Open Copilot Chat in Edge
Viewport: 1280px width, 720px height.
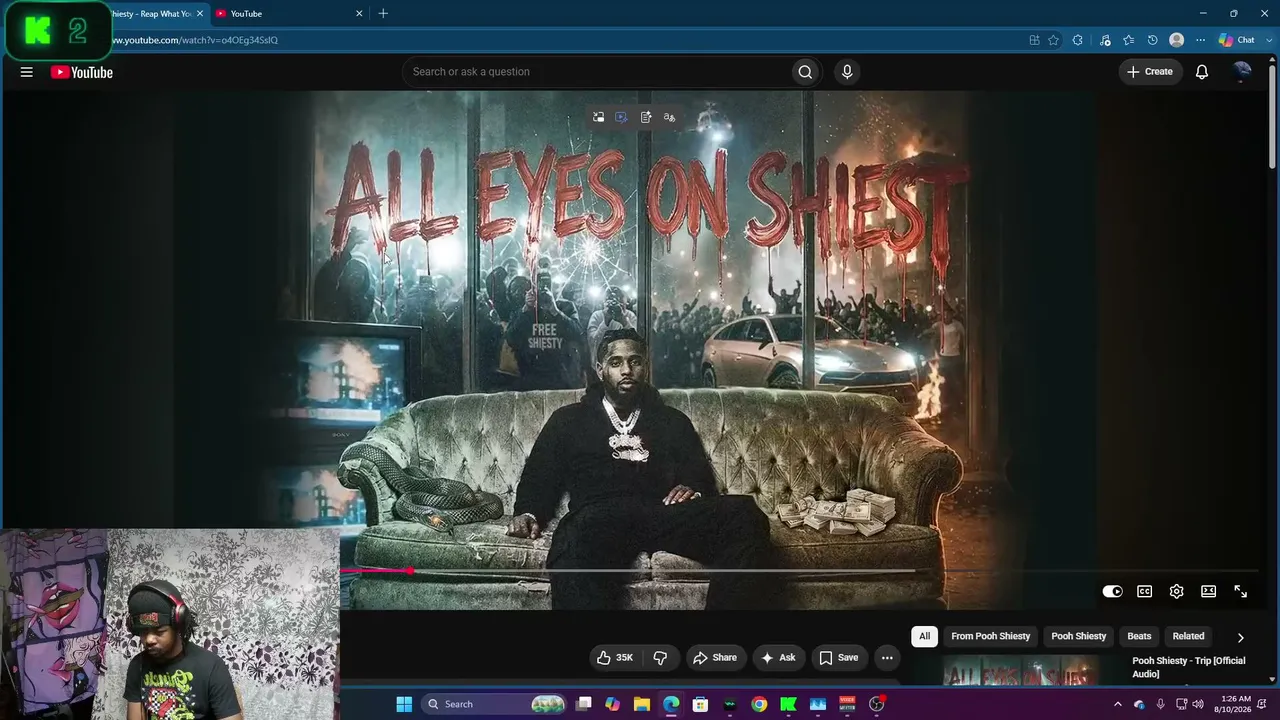point(1236,40)
